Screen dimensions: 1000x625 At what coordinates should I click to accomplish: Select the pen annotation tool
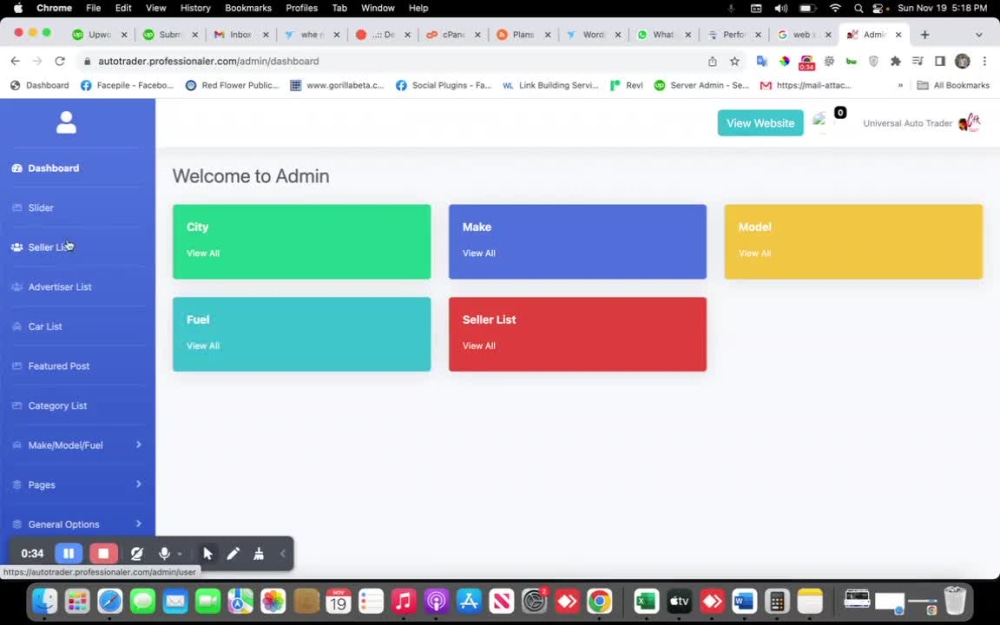[x=233, y=554]
